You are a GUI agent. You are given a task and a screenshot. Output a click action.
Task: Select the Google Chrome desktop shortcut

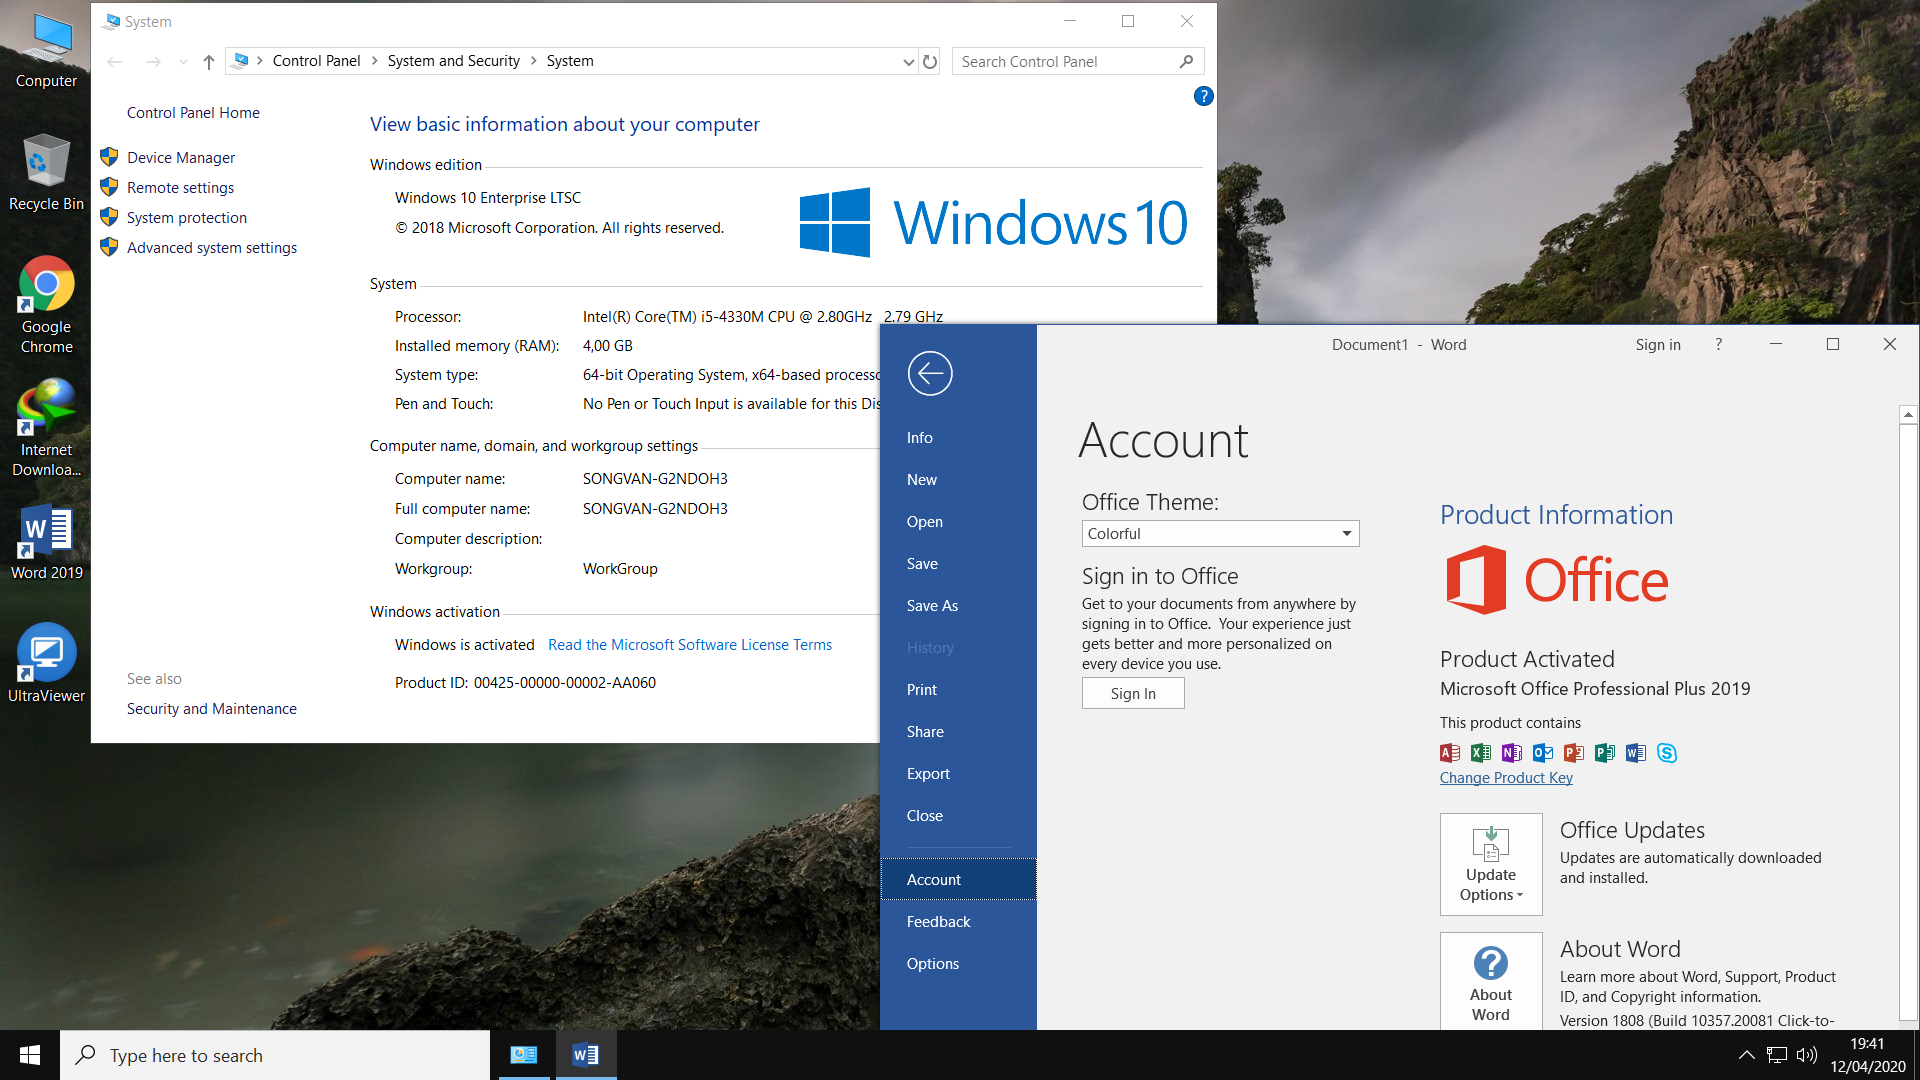tap(46, 305)
